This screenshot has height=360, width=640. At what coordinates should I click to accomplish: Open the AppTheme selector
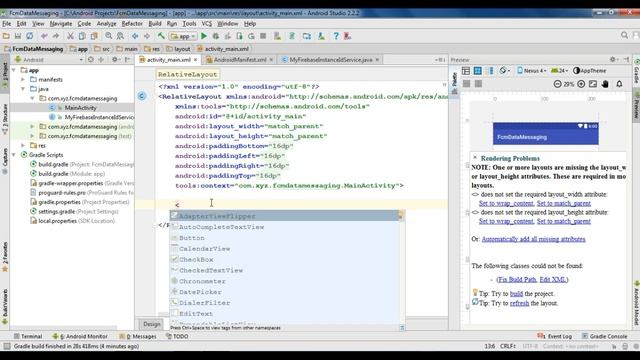pyautogui.click(x=589, y=71)
